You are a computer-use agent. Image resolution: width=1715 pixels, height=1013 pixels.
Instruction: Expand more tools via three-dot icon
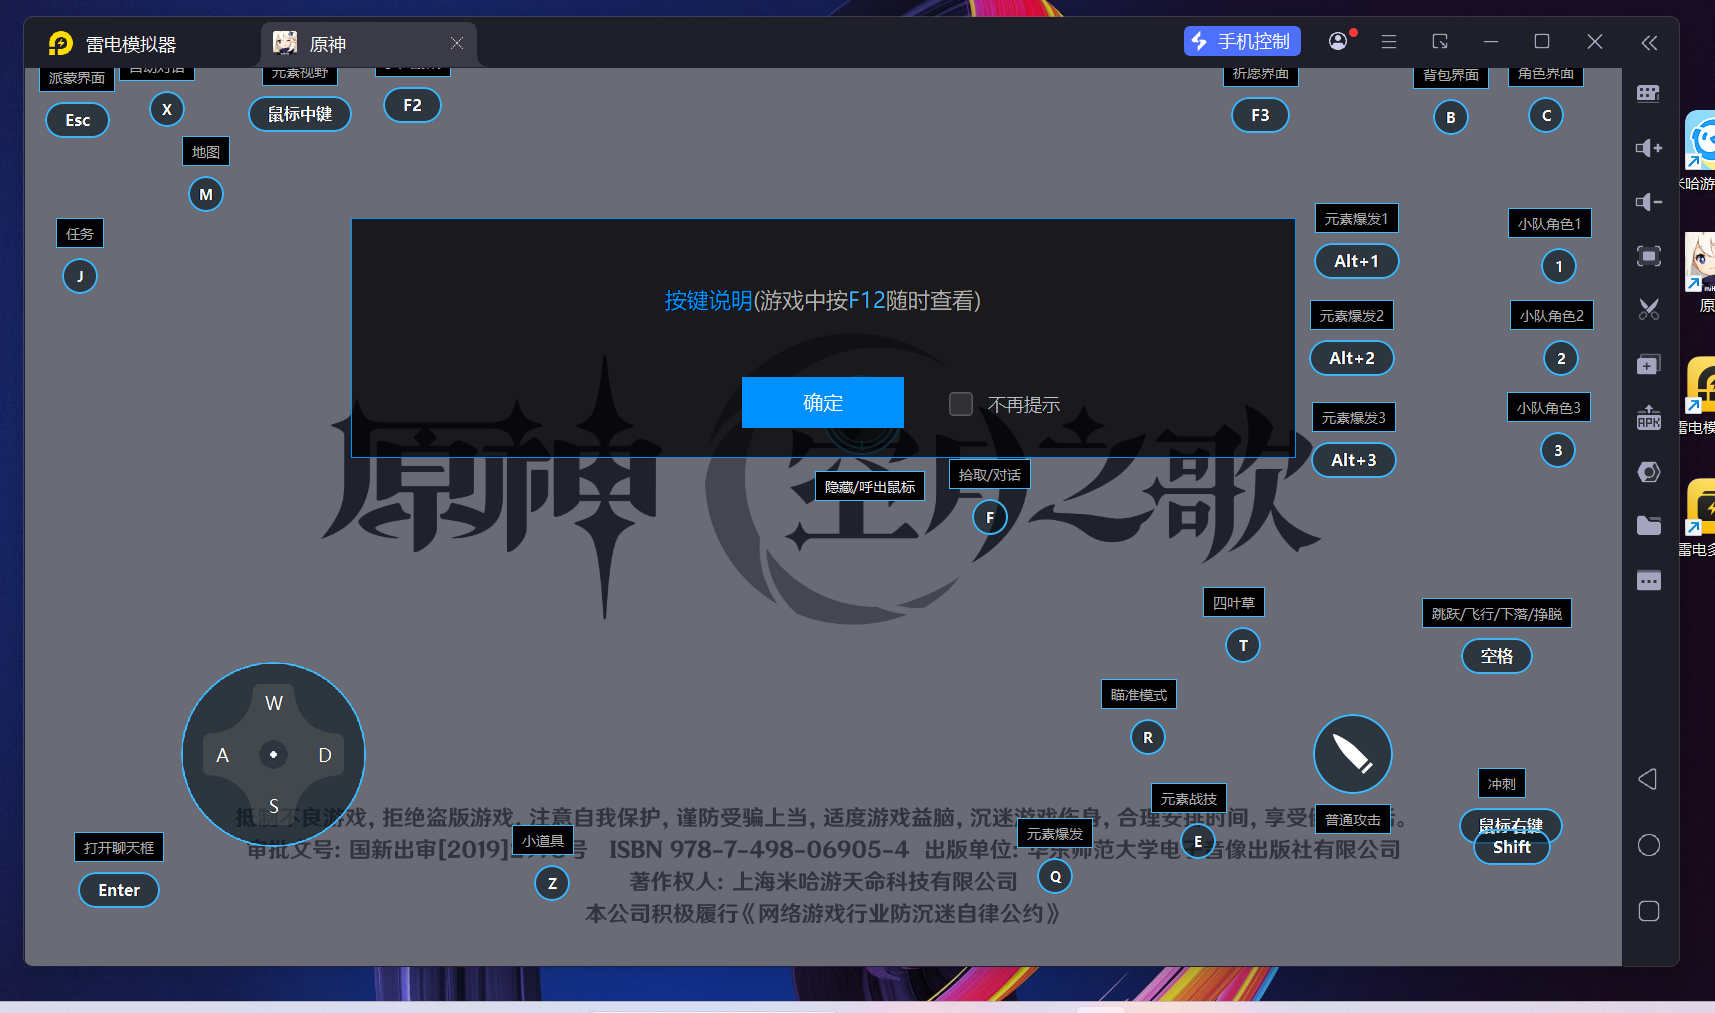[1648, 581]
